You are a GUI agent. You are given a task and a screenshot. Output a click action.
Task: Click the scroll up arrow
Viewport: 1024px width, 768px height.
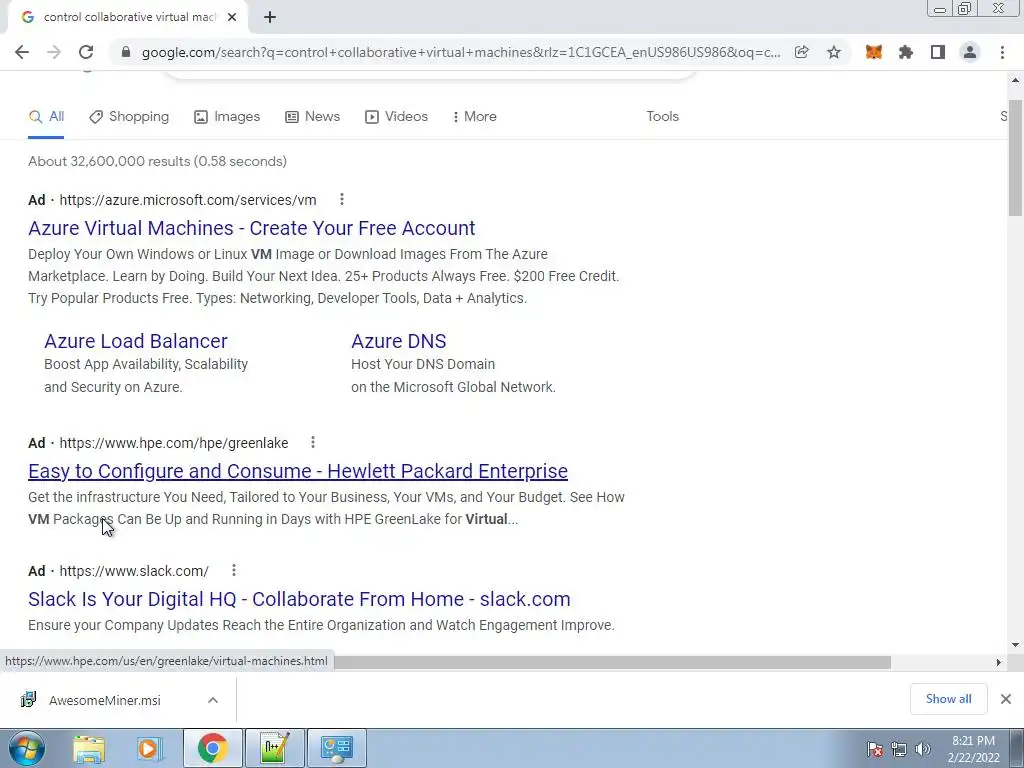(1015, 80)
